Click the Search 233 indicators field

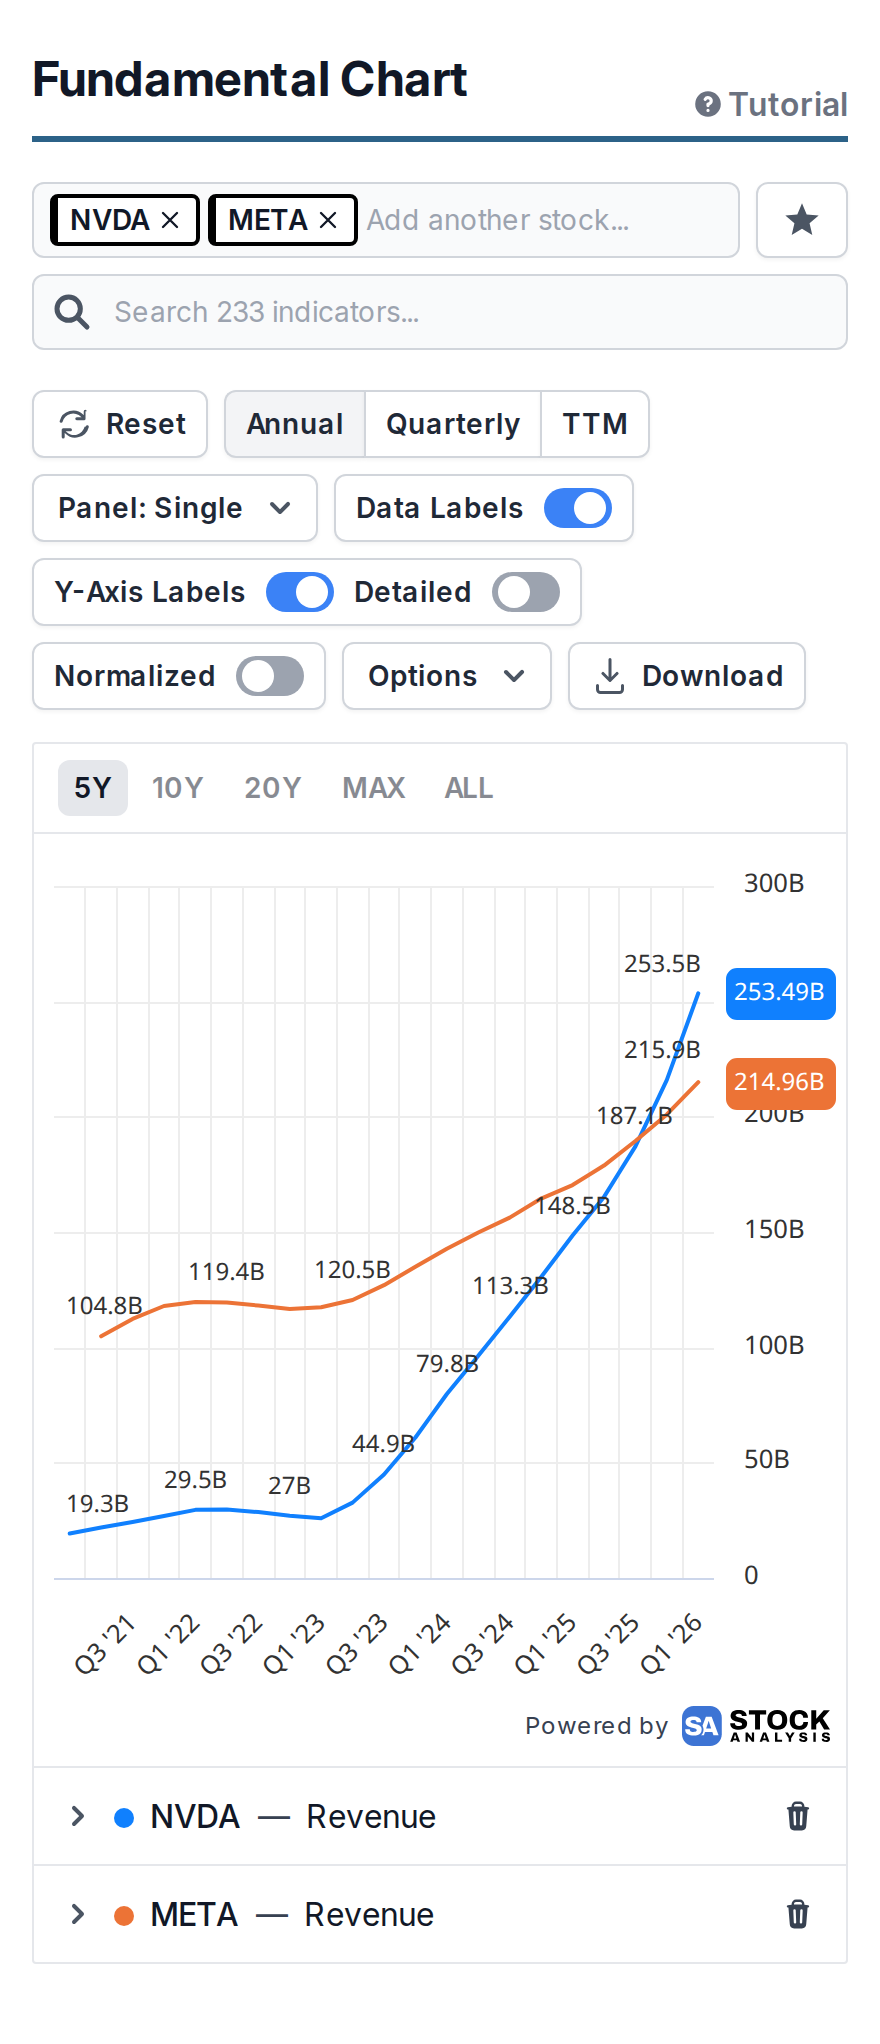pyautogui.click(x=440, y=312)
